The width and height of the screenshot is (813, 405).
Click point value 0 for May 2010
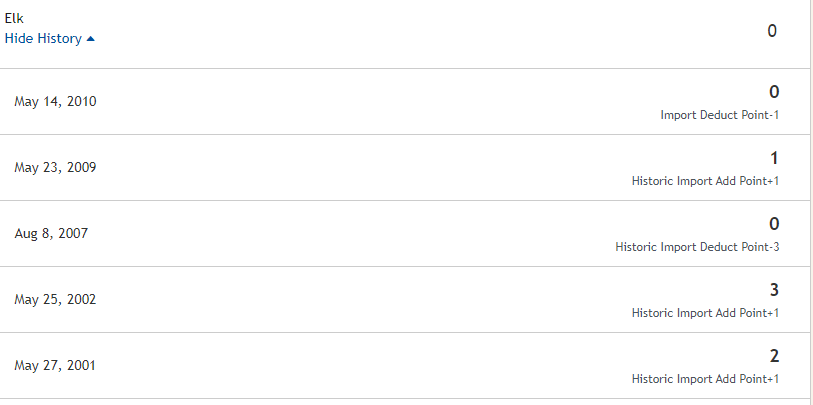coord(774,92)
